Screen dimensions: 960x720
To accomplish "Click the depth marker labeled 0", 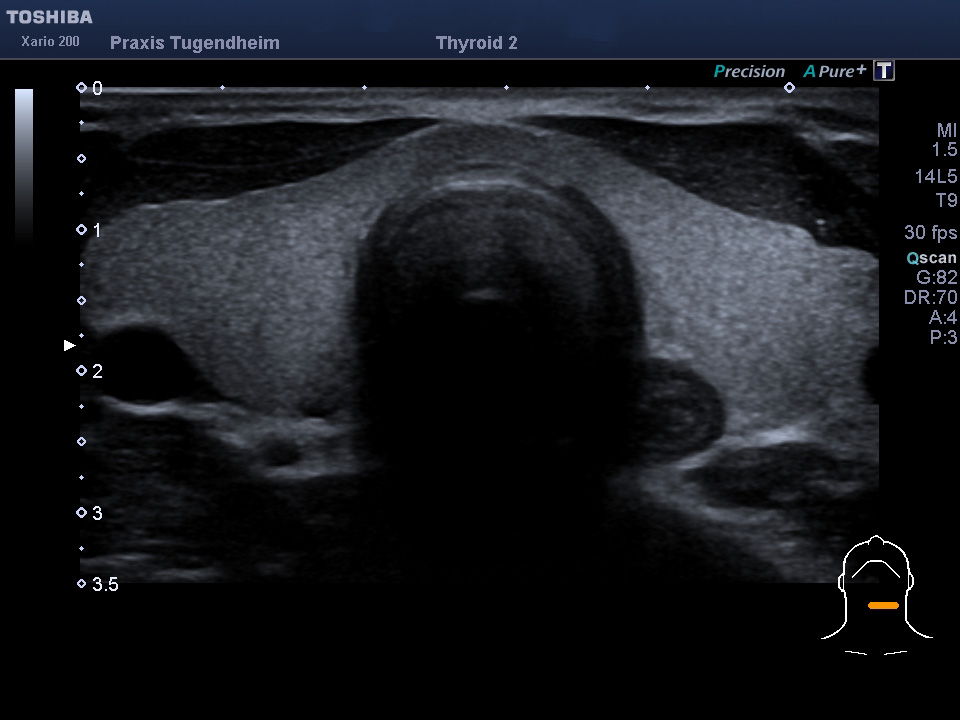I will (89, 88).
